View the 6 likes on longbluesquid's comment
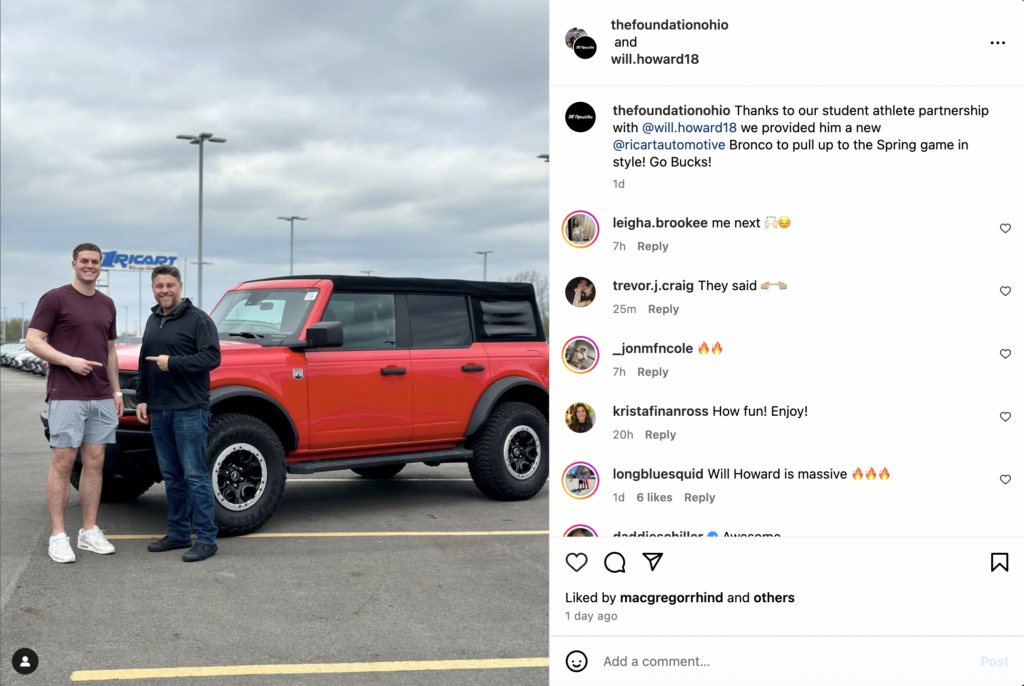 tap(654, 497)
